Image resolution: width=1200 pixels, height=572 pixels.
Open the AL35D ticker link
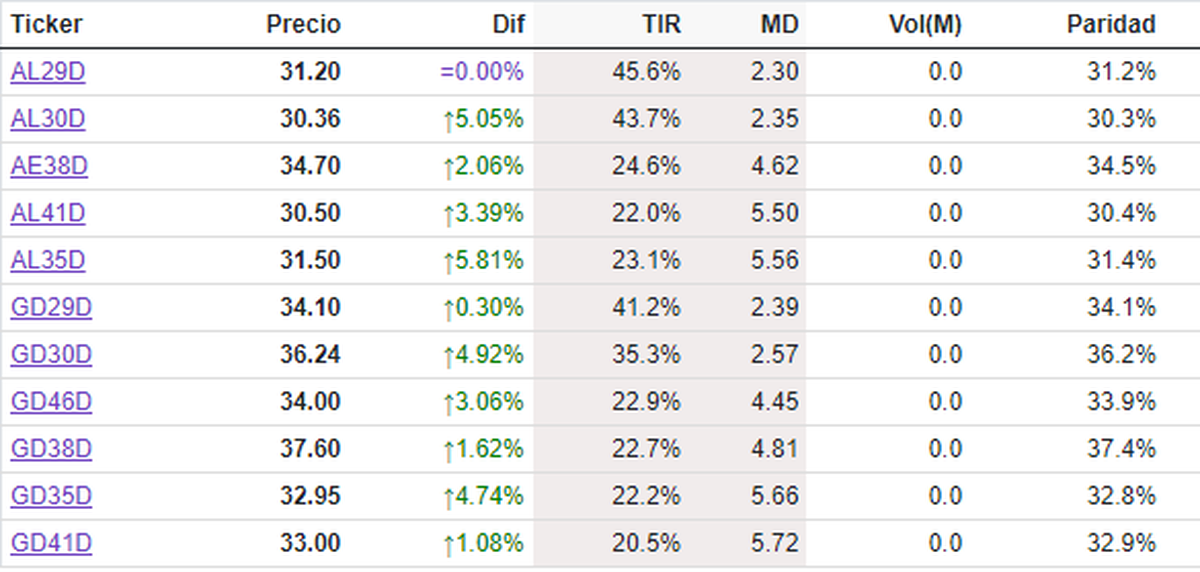(x=48, y=261)
